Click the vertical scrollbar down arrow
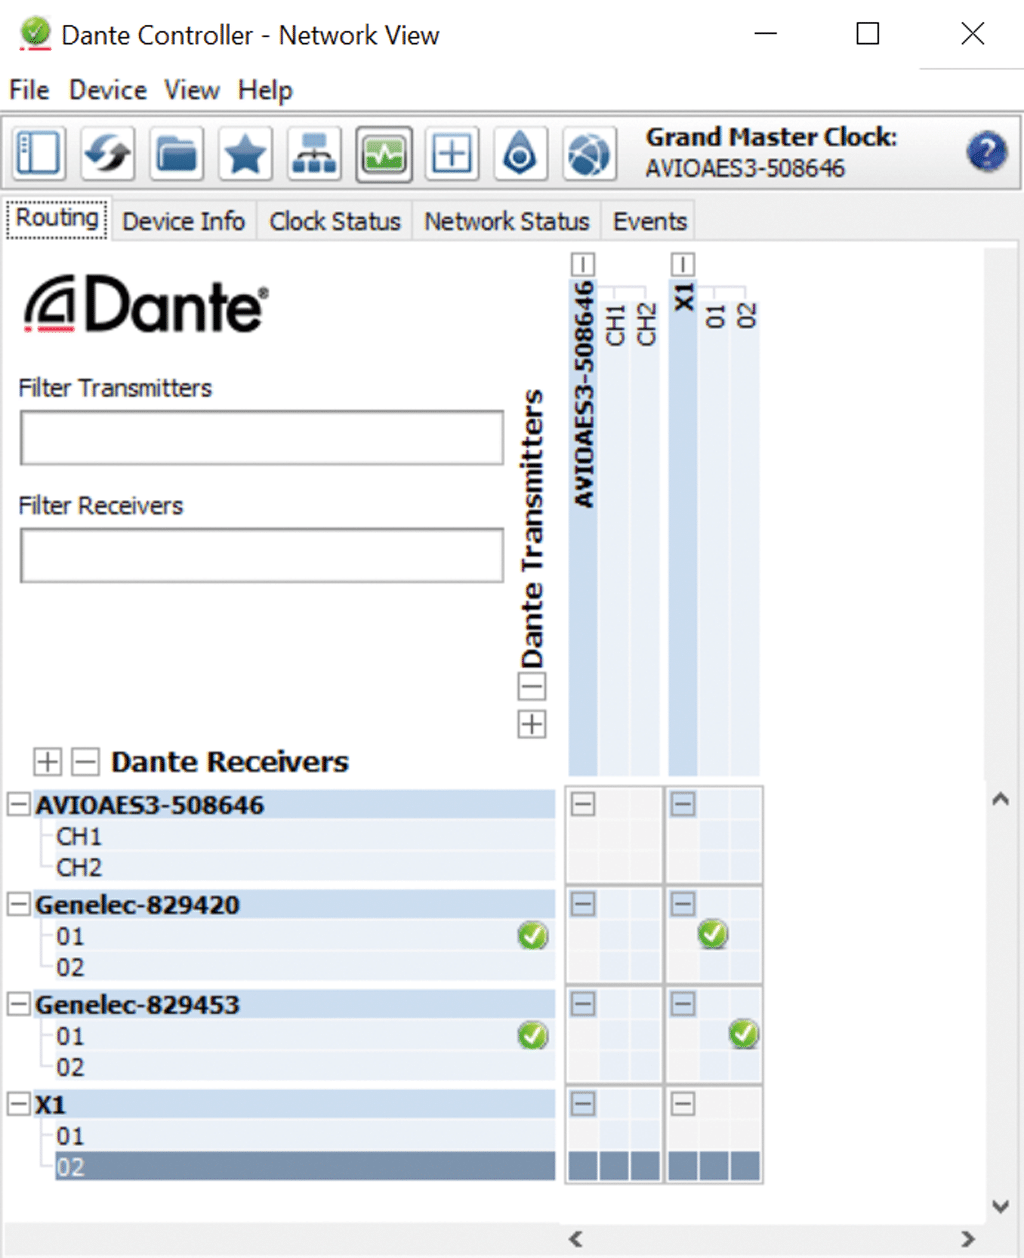The height and width of the screenshot is (1258, 1024). coord(1000,1206)
